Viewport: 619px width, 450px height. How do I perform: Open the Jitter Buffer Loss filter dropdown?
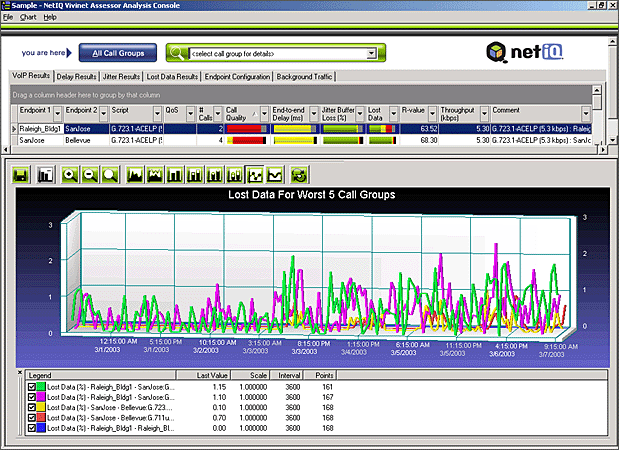click(360, 114)
